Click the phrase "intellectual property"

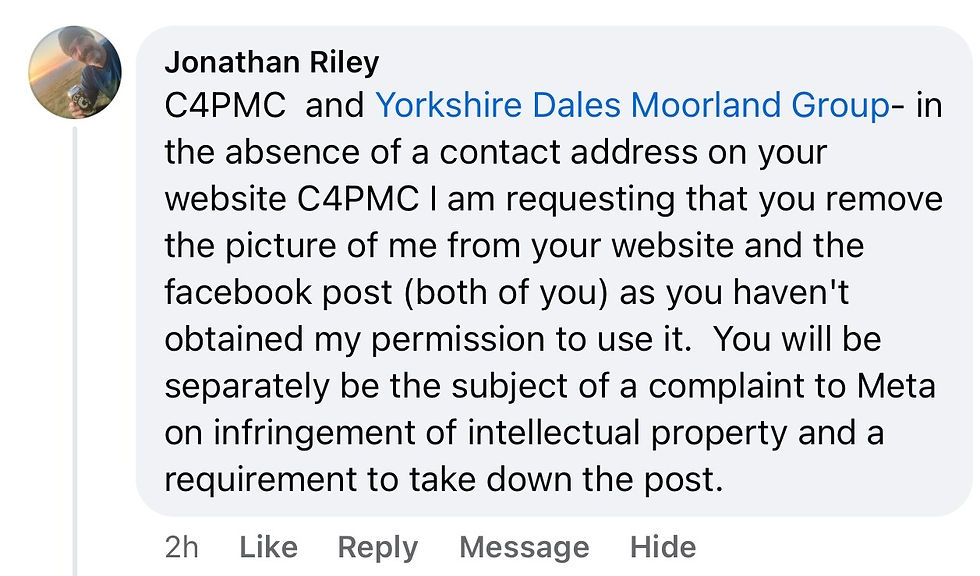620,433
